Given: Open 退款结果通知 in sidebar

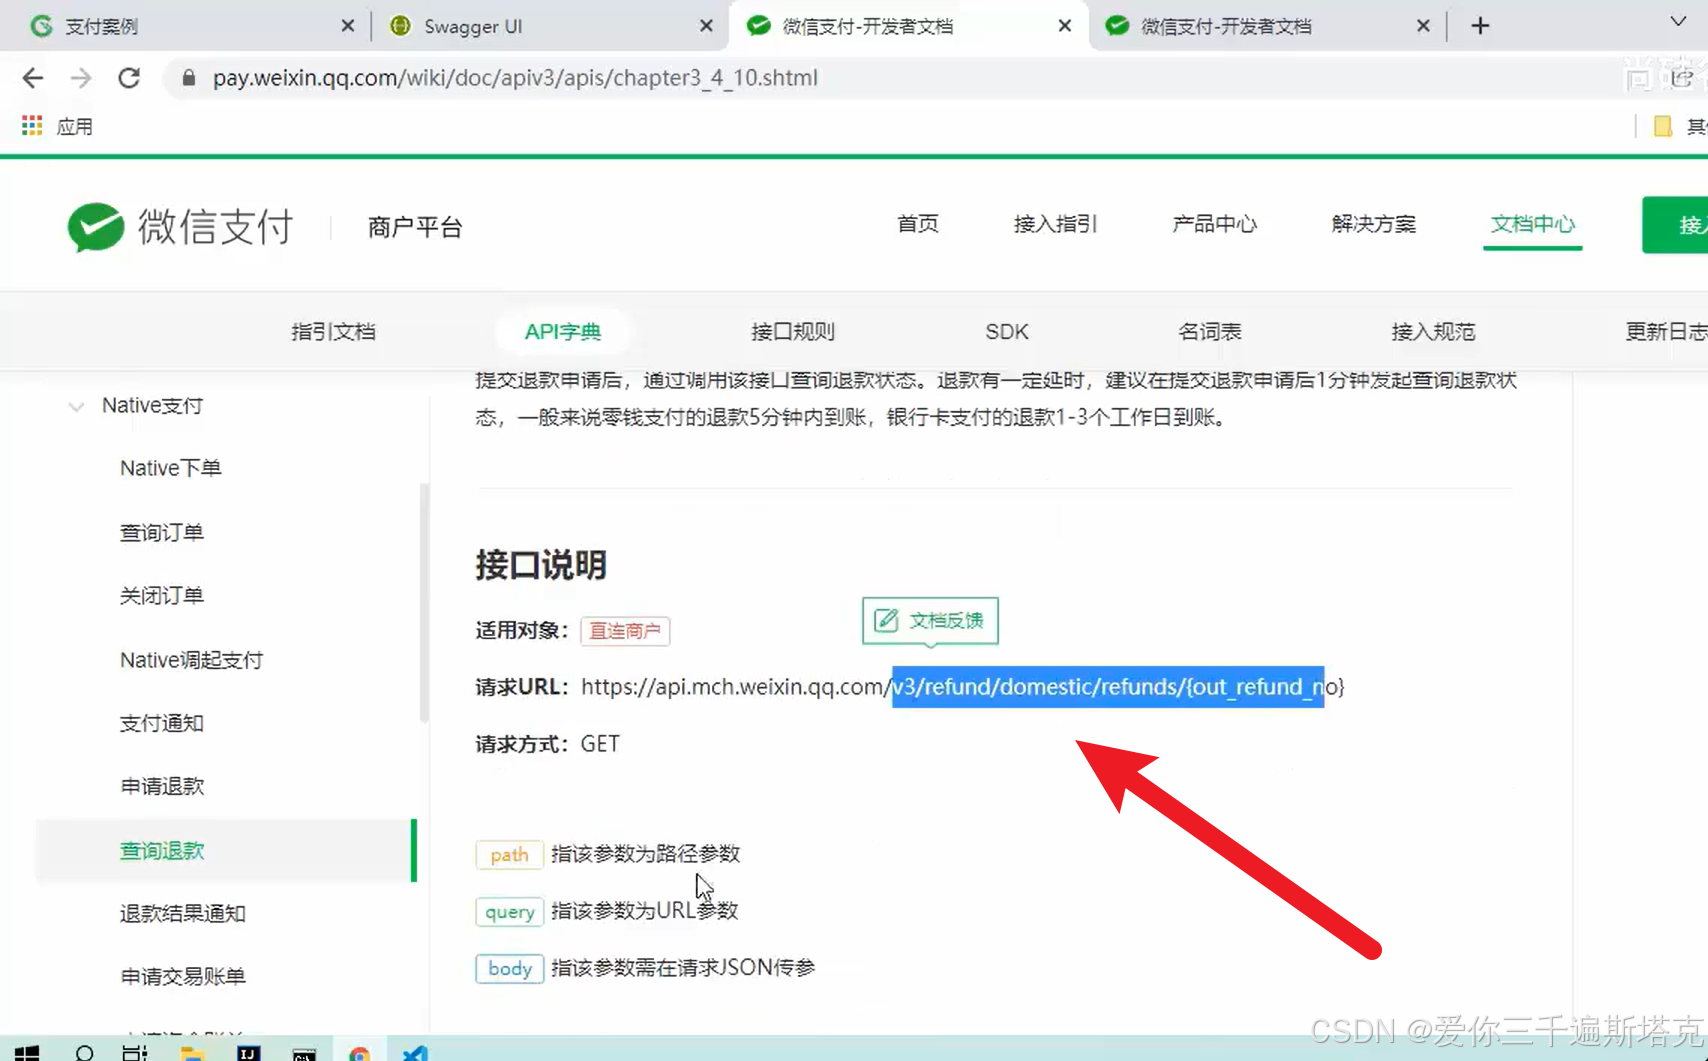Looking at the screenshot, I should (x=183, y=913).
